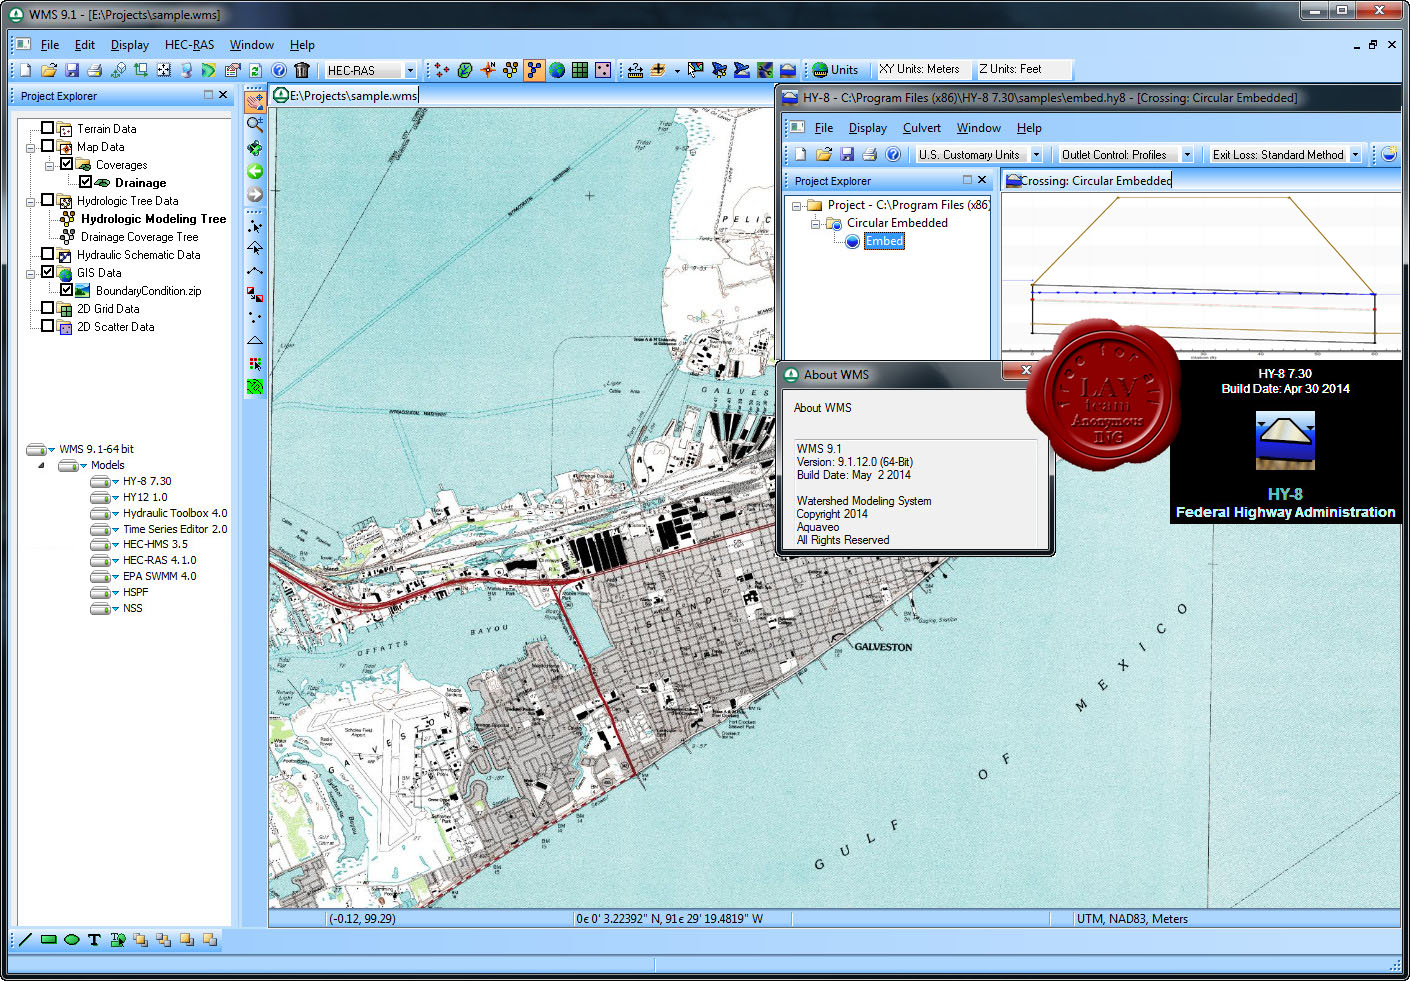Viewport: 1410px width, 981px height.
Task: Open the Exit Loss: Standard Method dropdown
Action: [x=1355, y=155]
